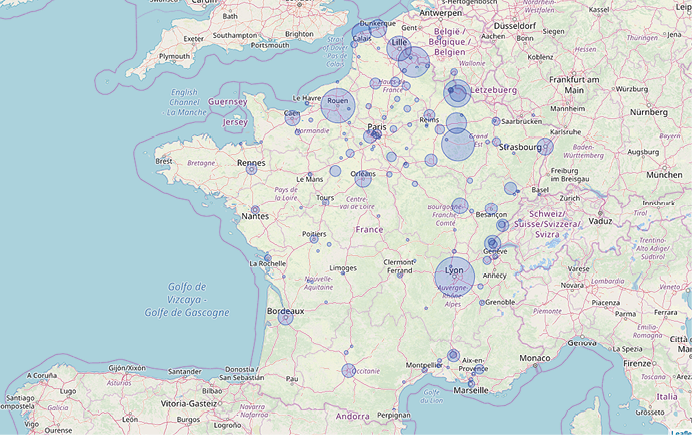The width and height of the screenshot is (692, 435).
Task: Click the circle marker near Besançon
Action: point(491,208)
